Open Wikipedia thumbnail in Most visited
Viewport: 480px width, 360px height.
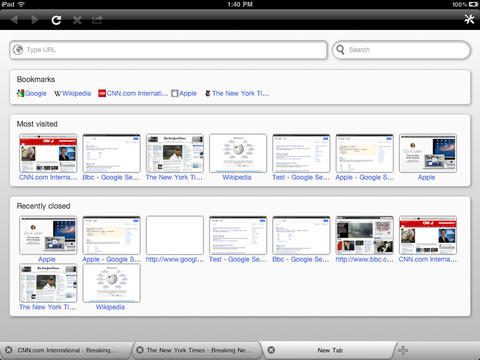click(238, 154)
